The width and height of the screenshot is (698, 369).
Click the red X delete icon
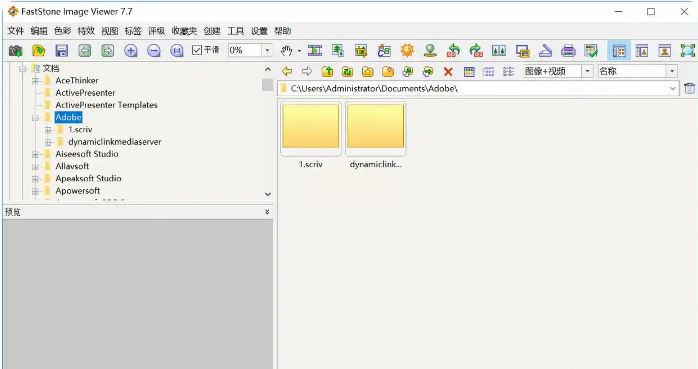pyautogui.click(x=448, y=72)
